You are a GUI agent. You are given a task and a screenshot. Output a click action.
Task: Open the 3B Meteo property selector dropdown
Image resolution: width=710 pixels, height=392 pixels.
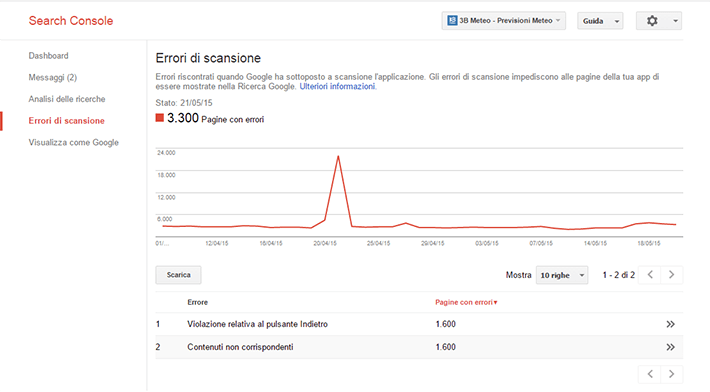pos(504,21)
